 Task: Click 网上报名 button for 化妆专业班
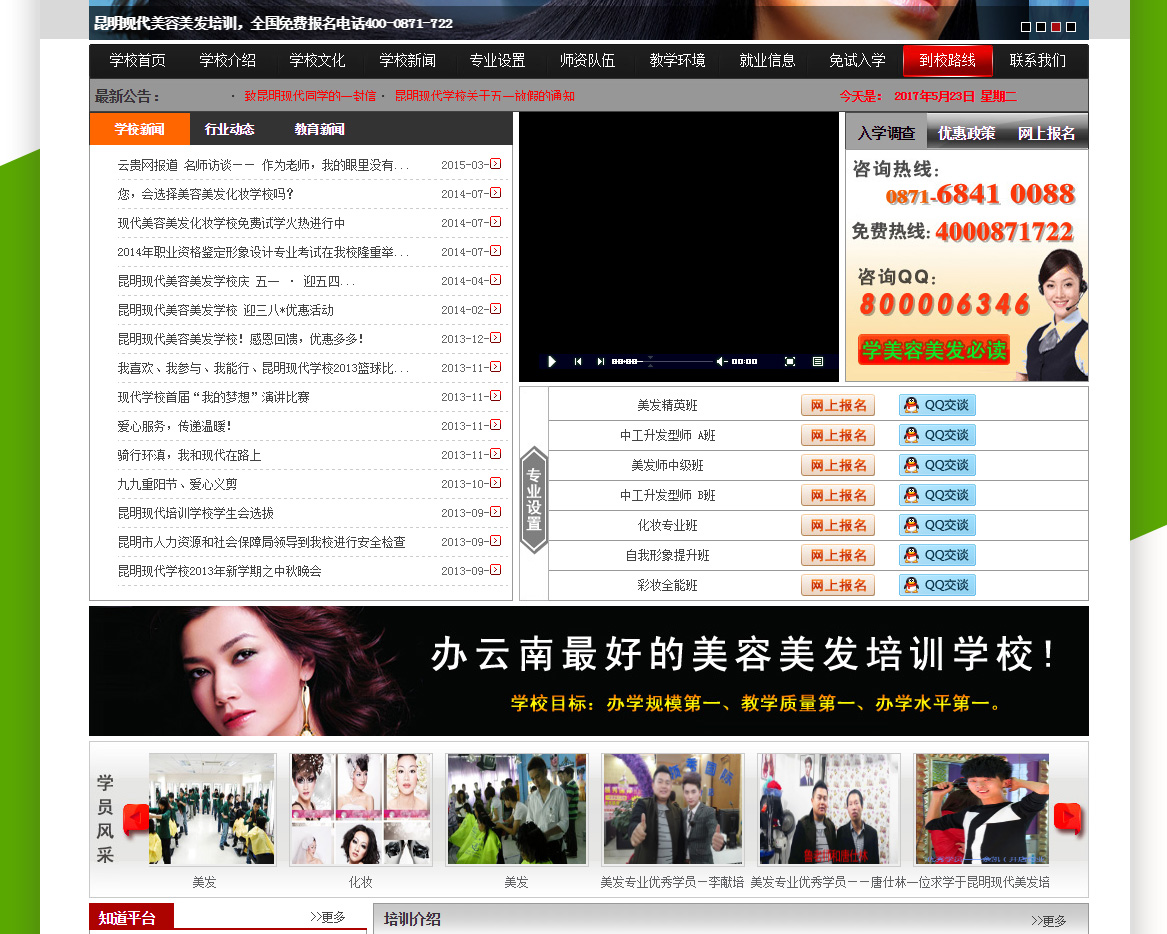click(837, 525)
